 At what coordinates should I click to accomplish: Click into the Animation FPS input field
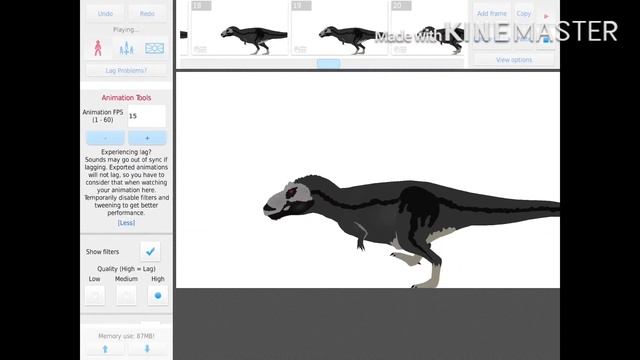(147, 116)
